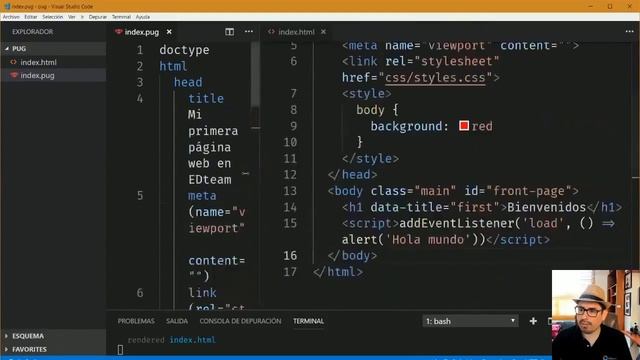The width and height of the screenshot is (640, 360).
Task: Click 'Hola mundo' string in script line
Action: (427, 240)
